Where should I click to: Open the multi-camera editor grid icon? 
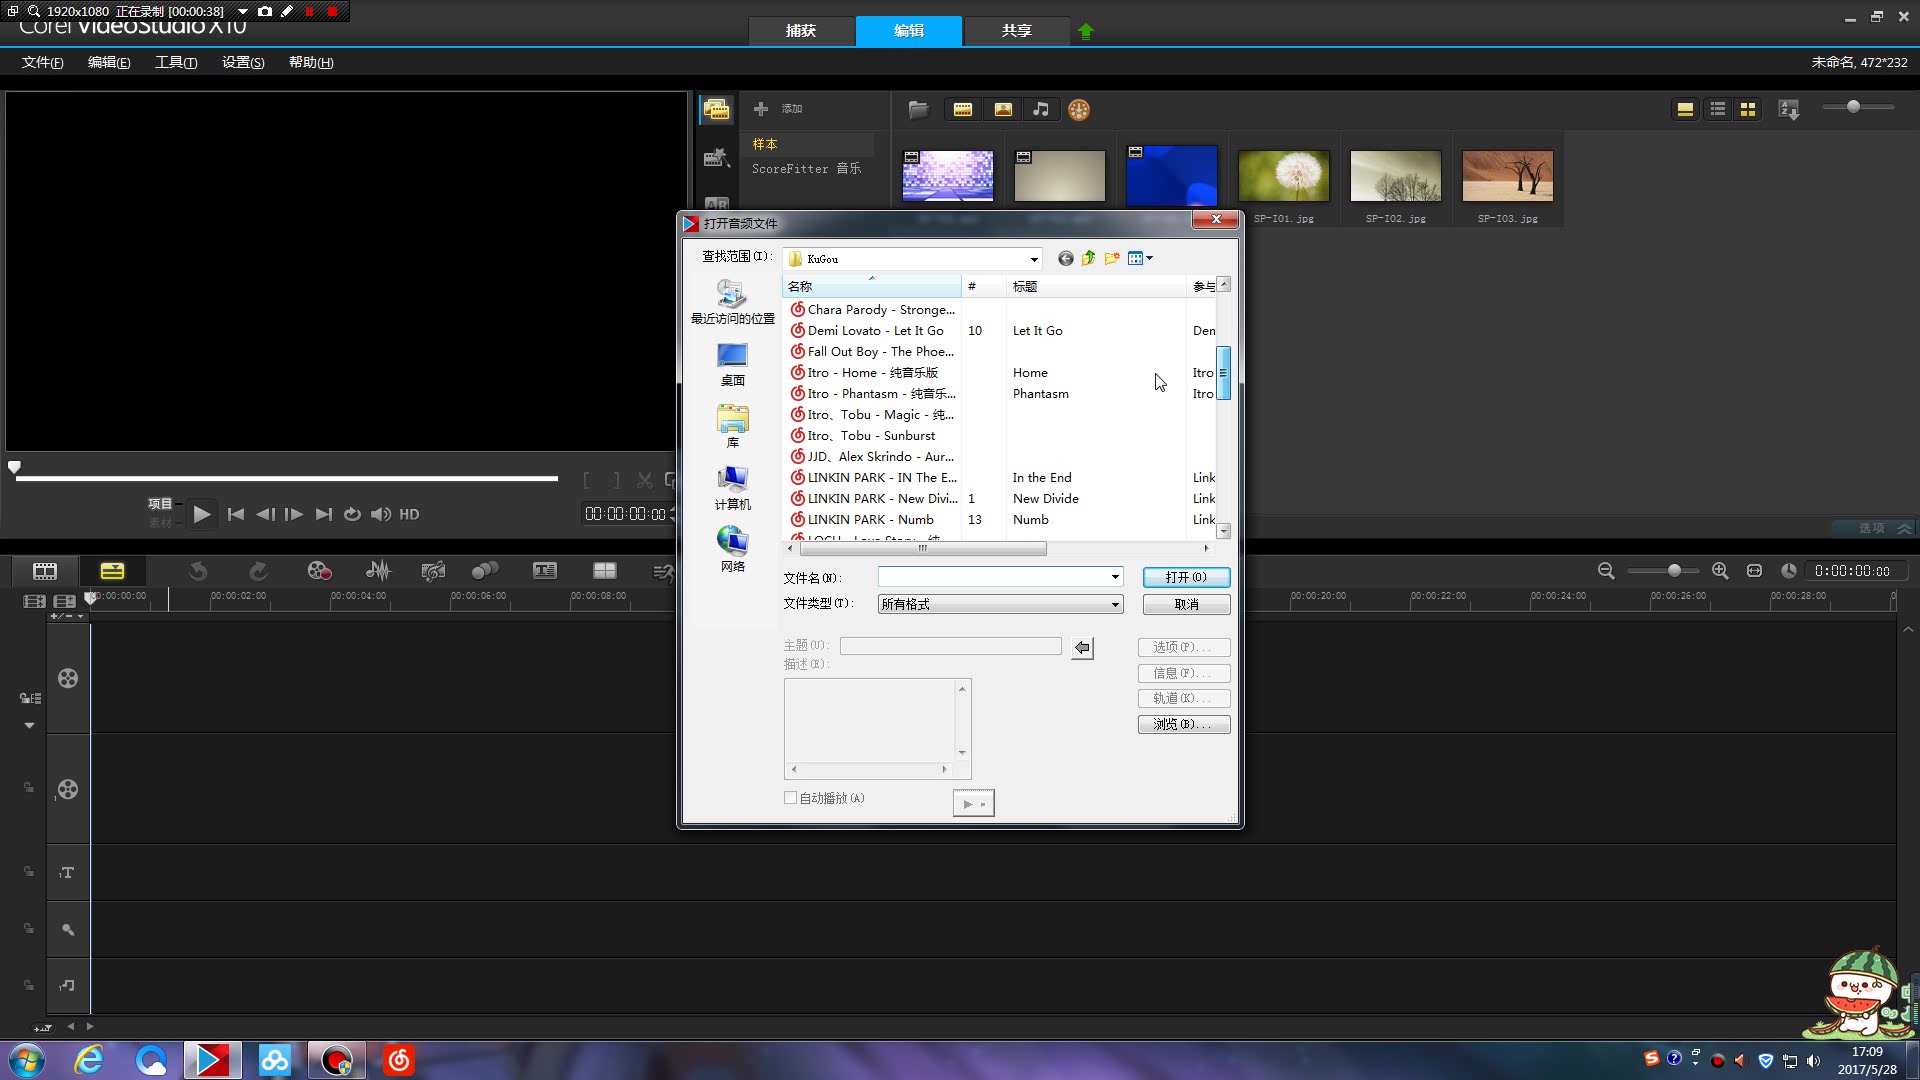click(x=605, y=571)
